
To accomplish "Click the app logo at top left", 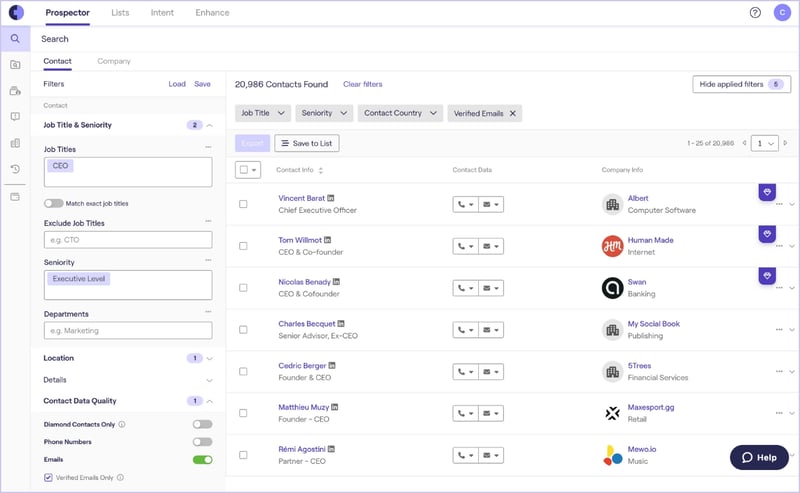I will pyautogui.click(x=16, y=12).
